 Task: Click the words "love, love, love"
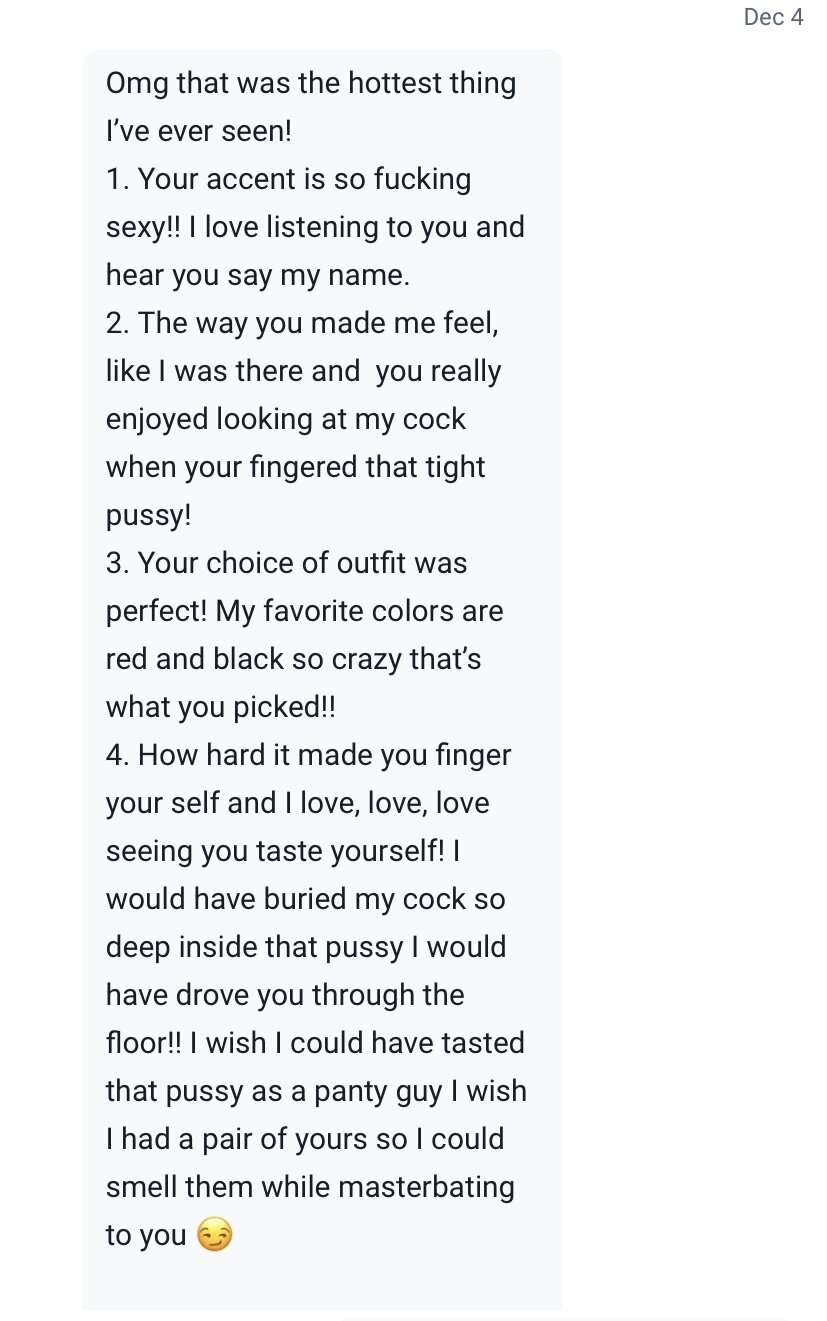coord(395,803)
